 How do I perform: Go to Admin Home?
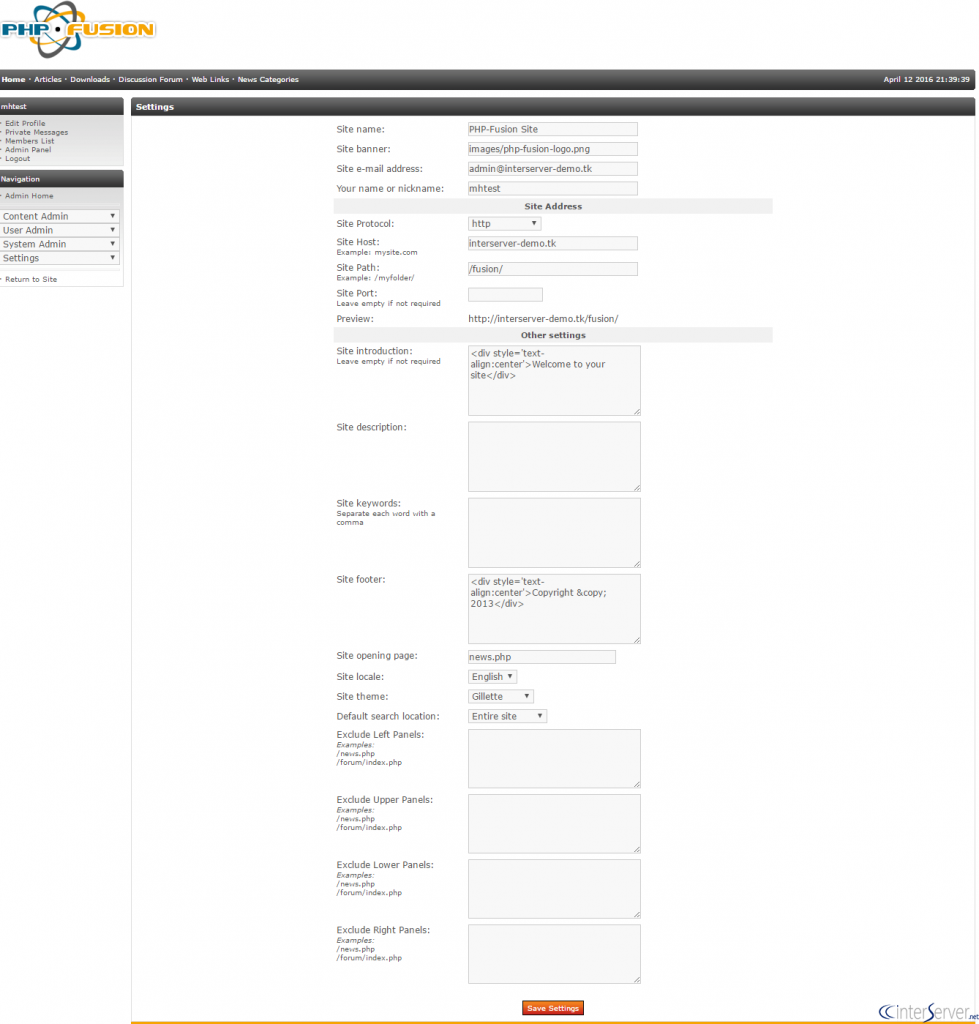click(x=29, y=196)
